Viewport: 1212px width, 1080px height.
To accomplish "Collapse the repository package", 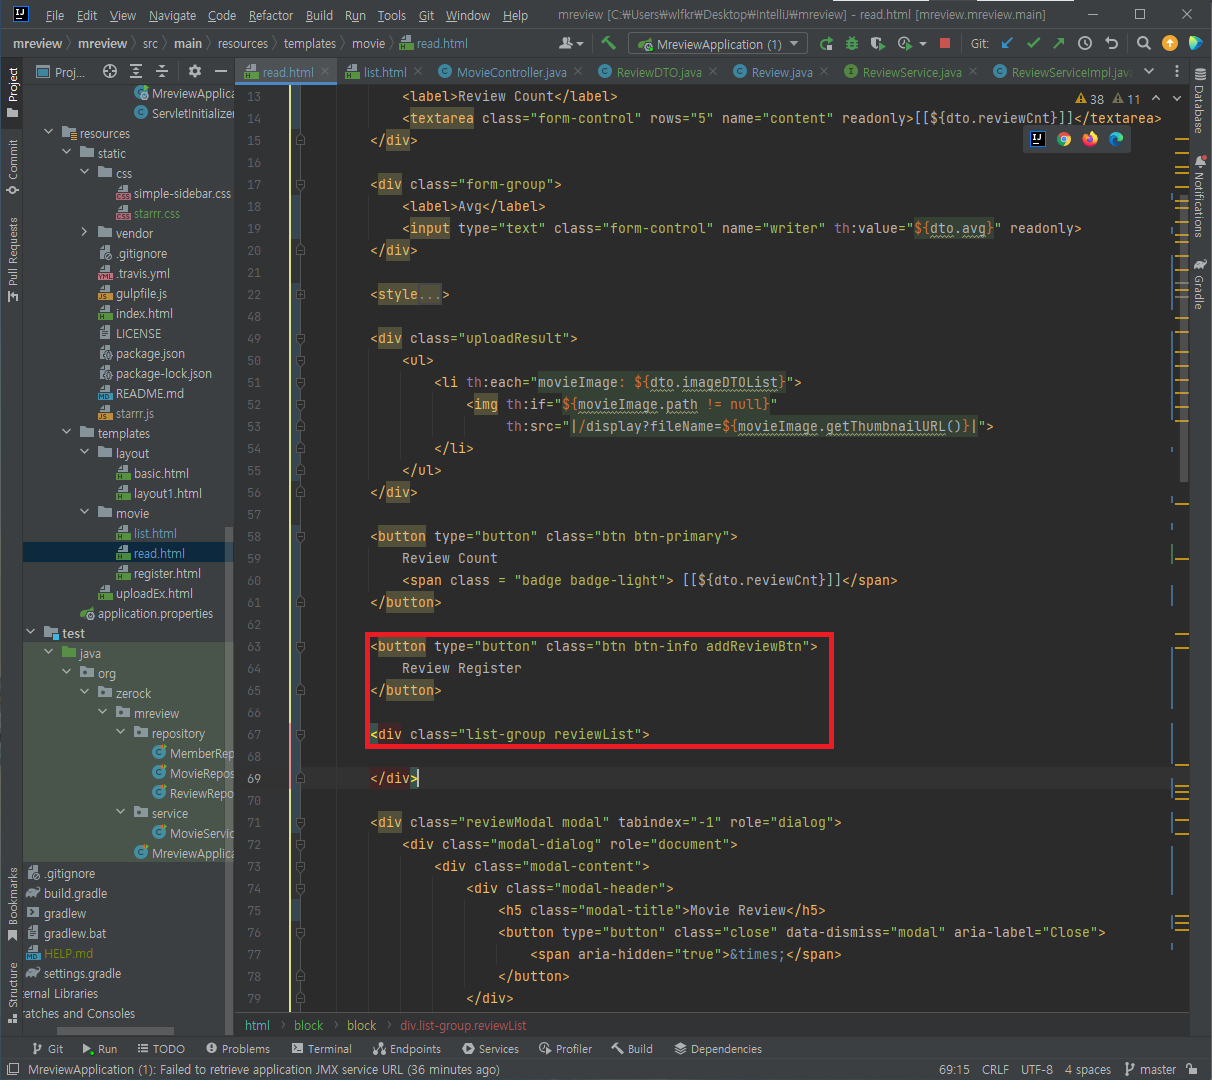I will [x=121, y=733].
